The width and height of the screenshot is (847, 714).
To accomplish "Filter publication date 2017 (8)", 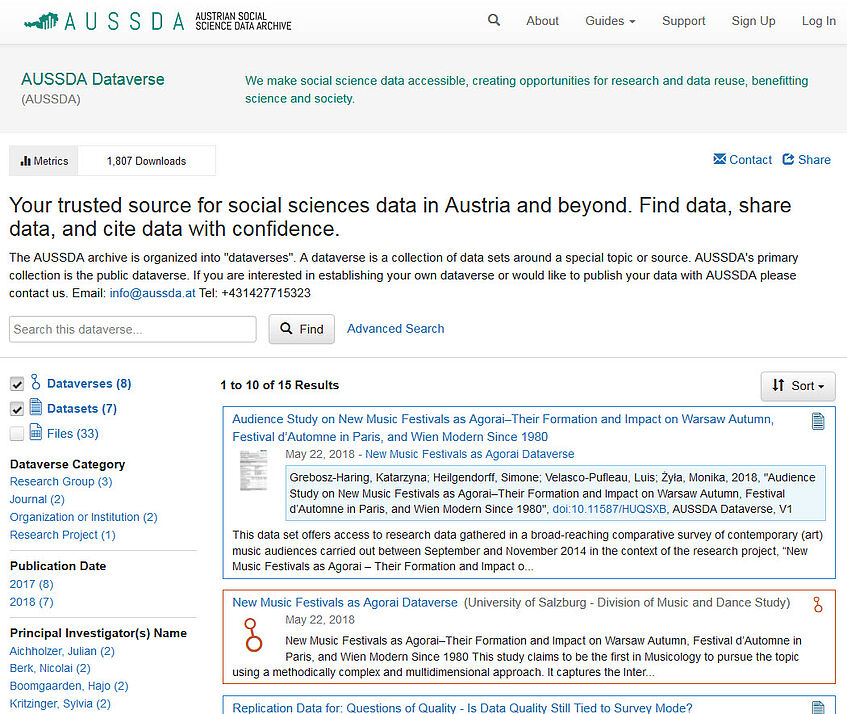I will click(x=31, y=584).
